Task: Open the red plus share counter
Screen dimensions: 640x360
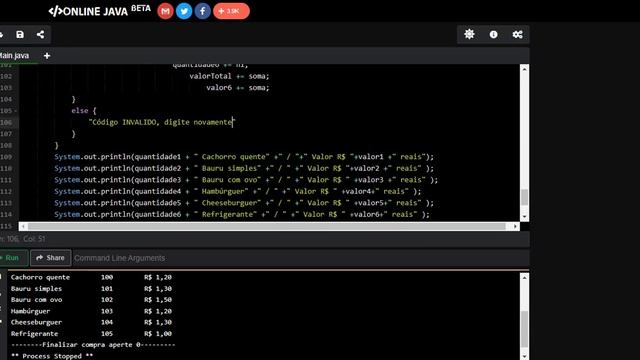Action: 231,11
